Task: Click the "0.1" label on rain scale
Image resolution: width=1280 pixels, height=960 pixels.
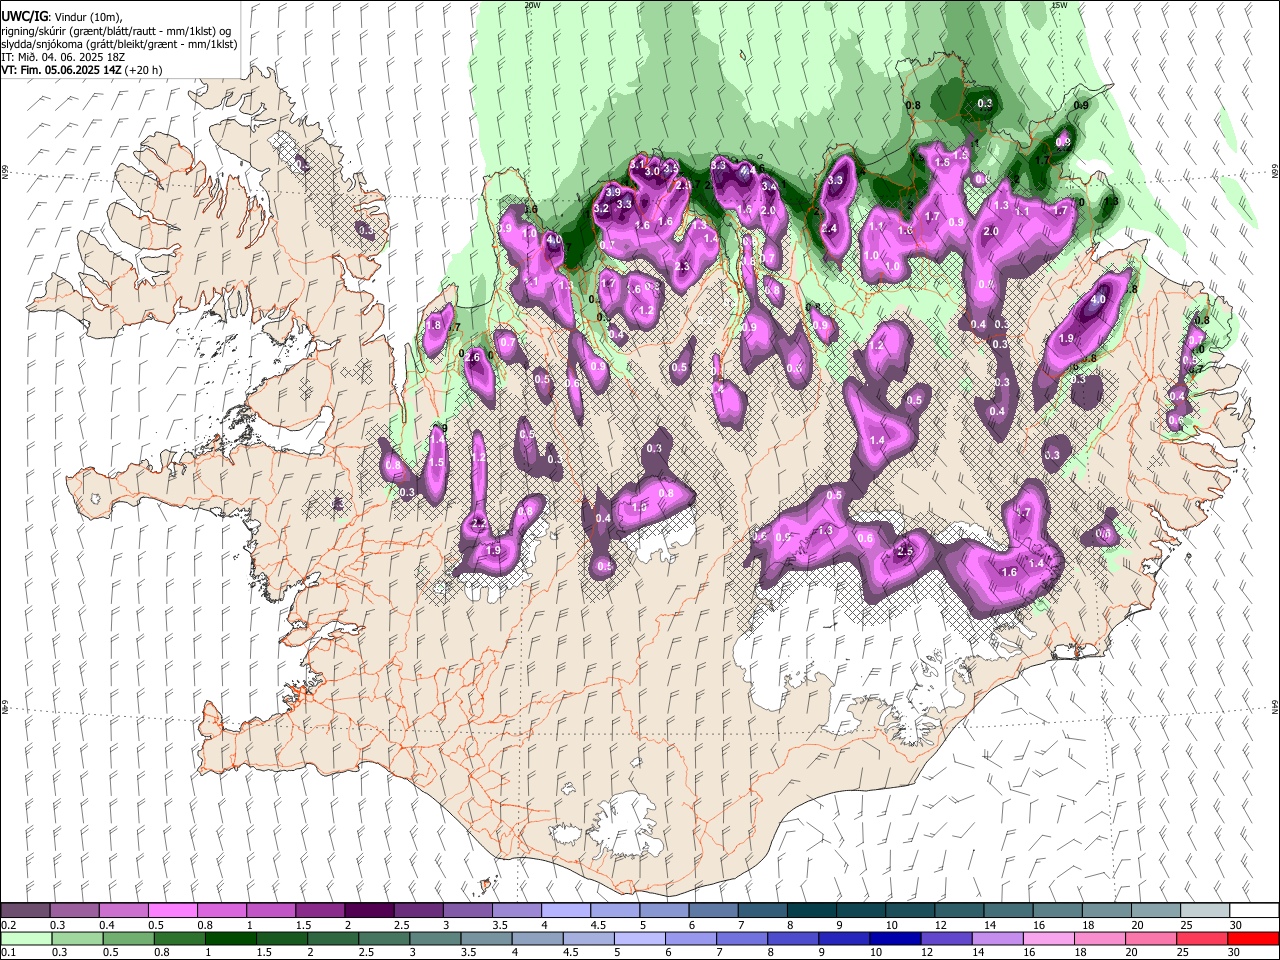Action: pos(9,953)
